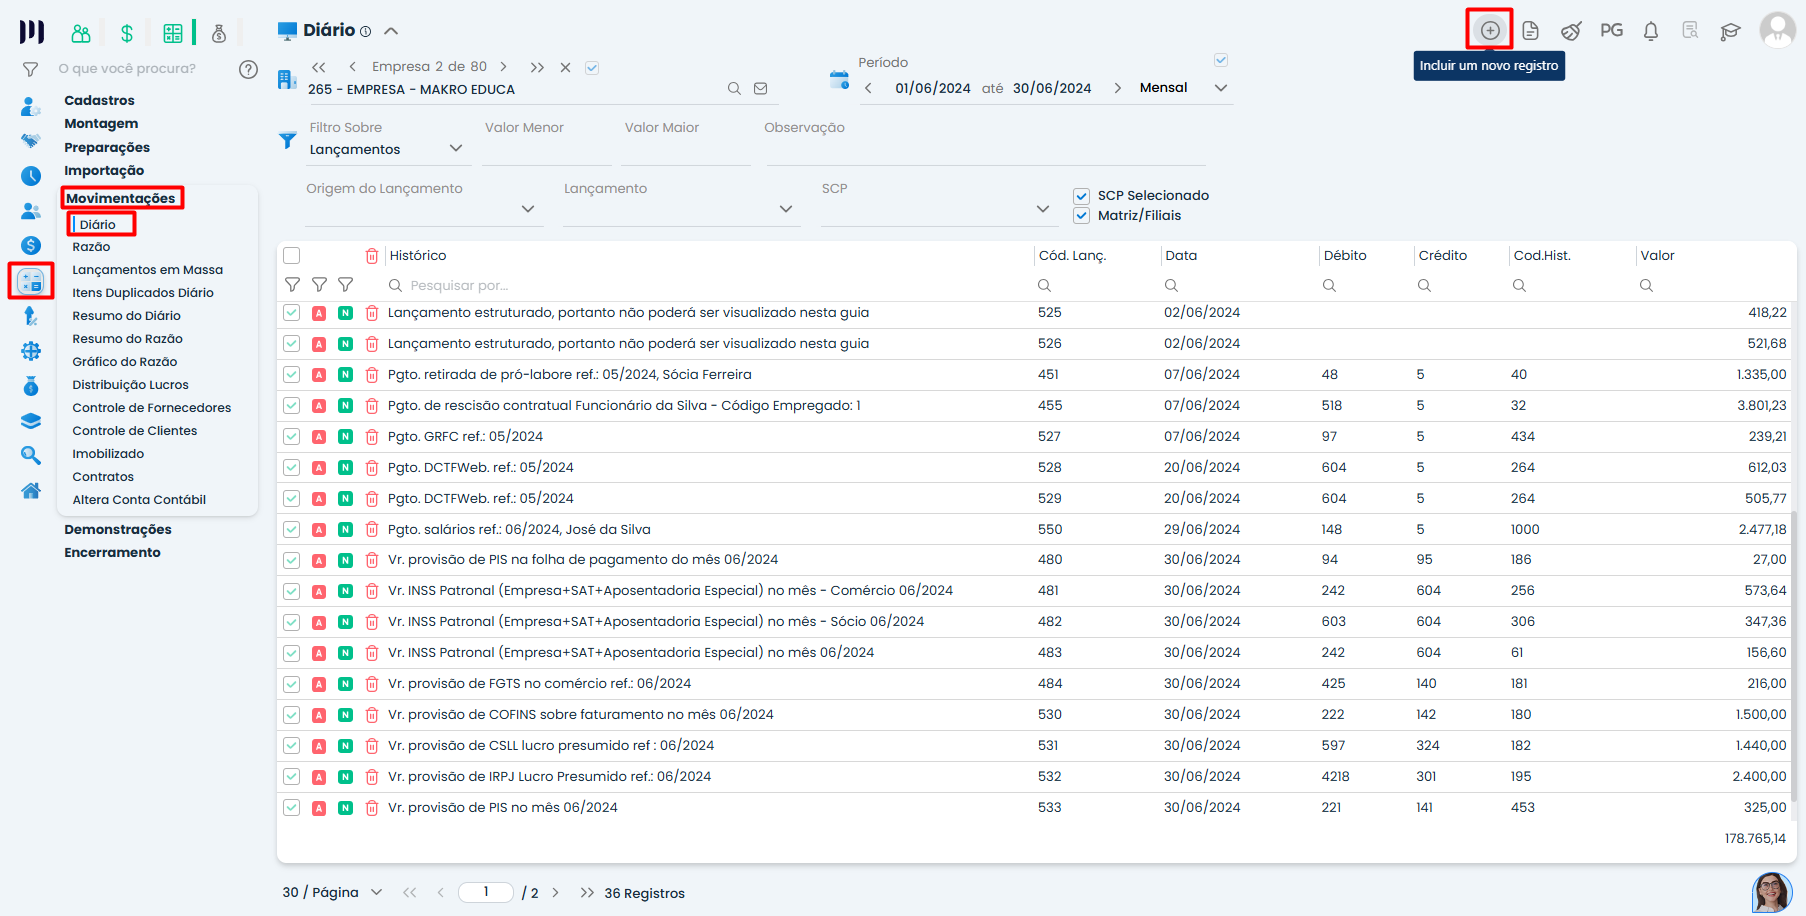Click the Histórico search field
The height and width of the screenshot is (916, 1806).
[700, 286]
